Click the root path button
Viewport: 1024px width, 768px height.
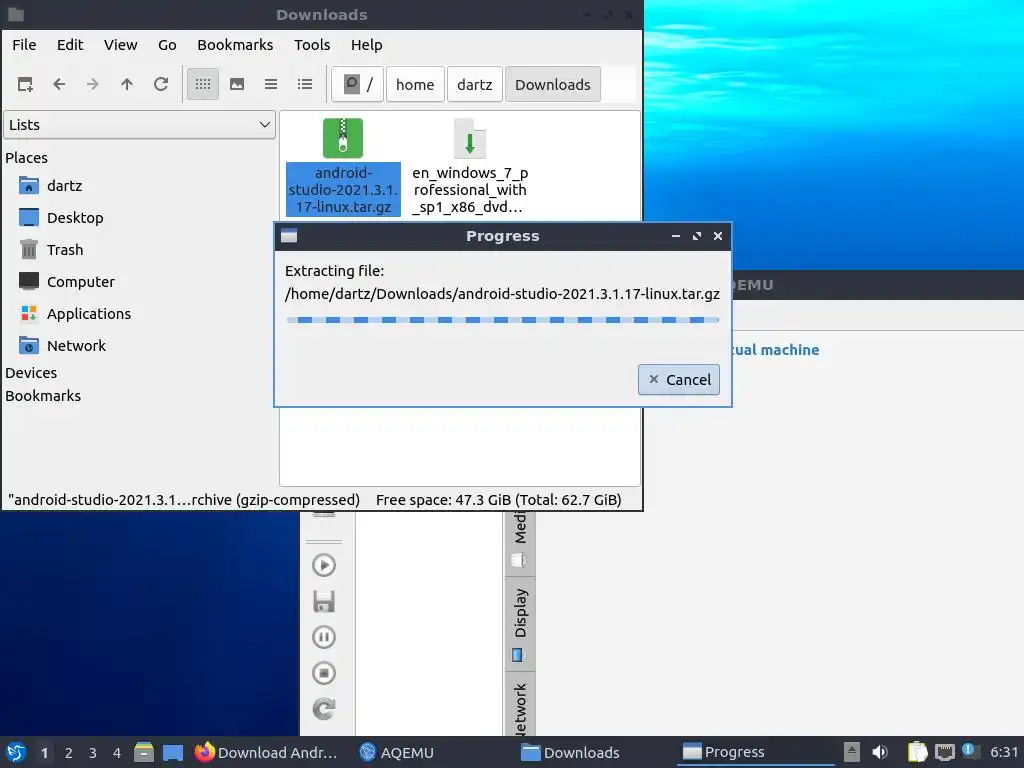[x=357, y=84]
